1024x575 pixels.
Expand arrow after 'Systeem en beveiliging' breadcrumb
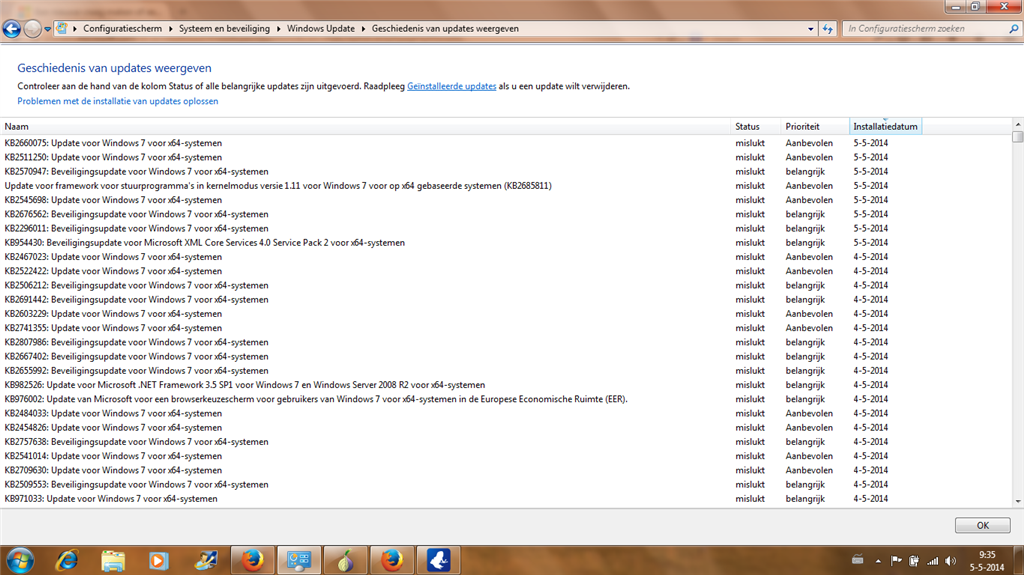click(278, 29)
